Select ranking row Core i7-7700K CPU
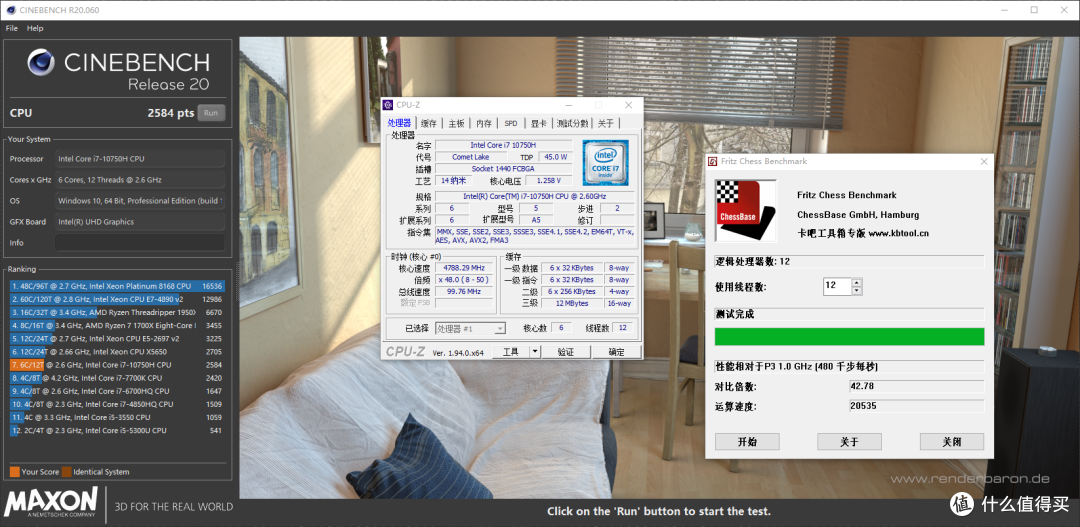The height and width of the screenshot is (527, 1080). click(x=116, y=378)
